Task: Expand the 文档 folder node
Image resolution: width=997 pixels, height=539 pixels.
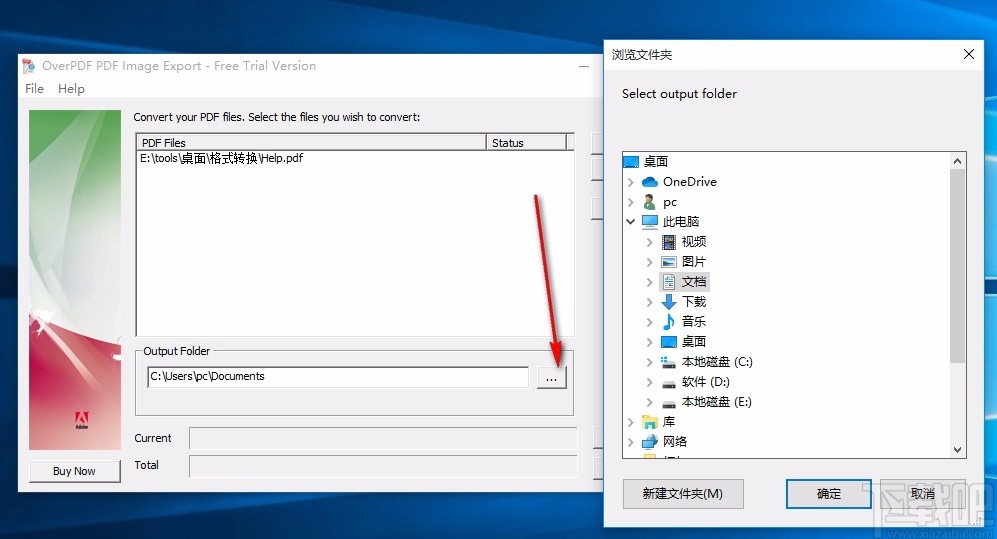Action: (649, 282)
